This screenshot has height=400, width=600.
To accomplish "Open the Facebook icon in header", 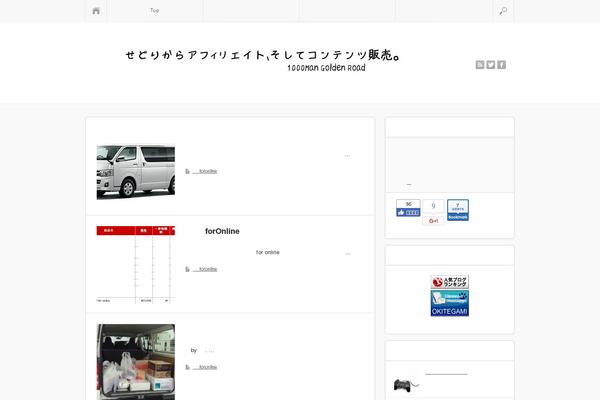I will 501,65.
